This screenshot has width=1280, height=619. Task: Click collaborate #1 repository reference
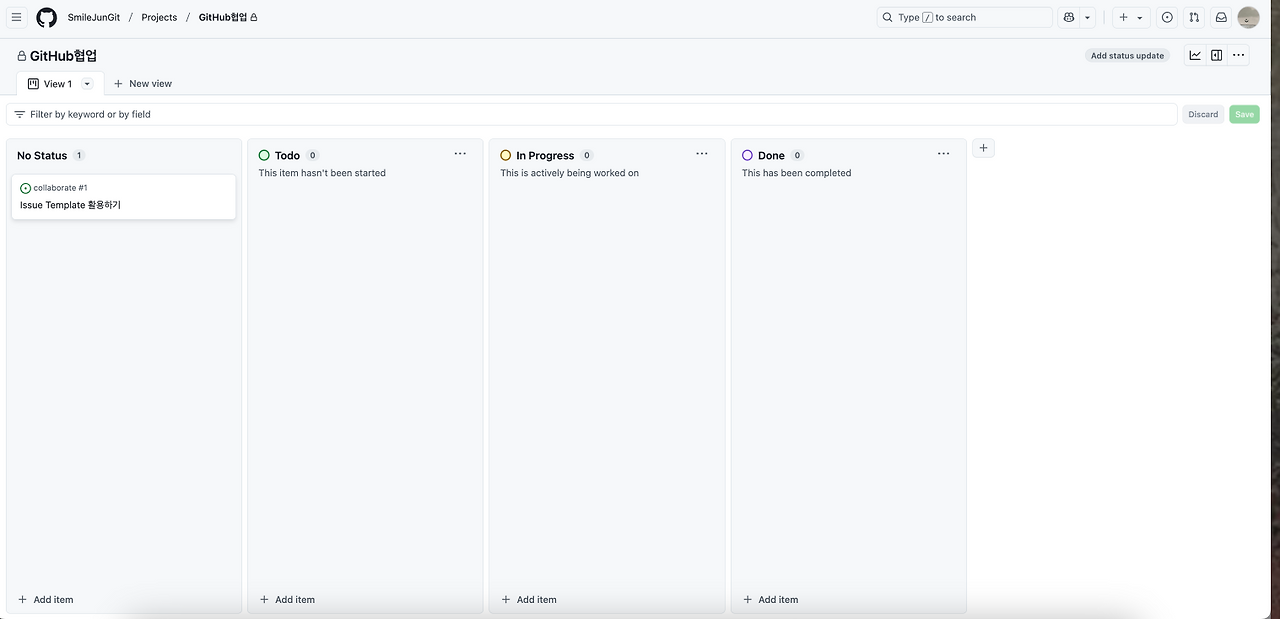(x=60, y=188)
